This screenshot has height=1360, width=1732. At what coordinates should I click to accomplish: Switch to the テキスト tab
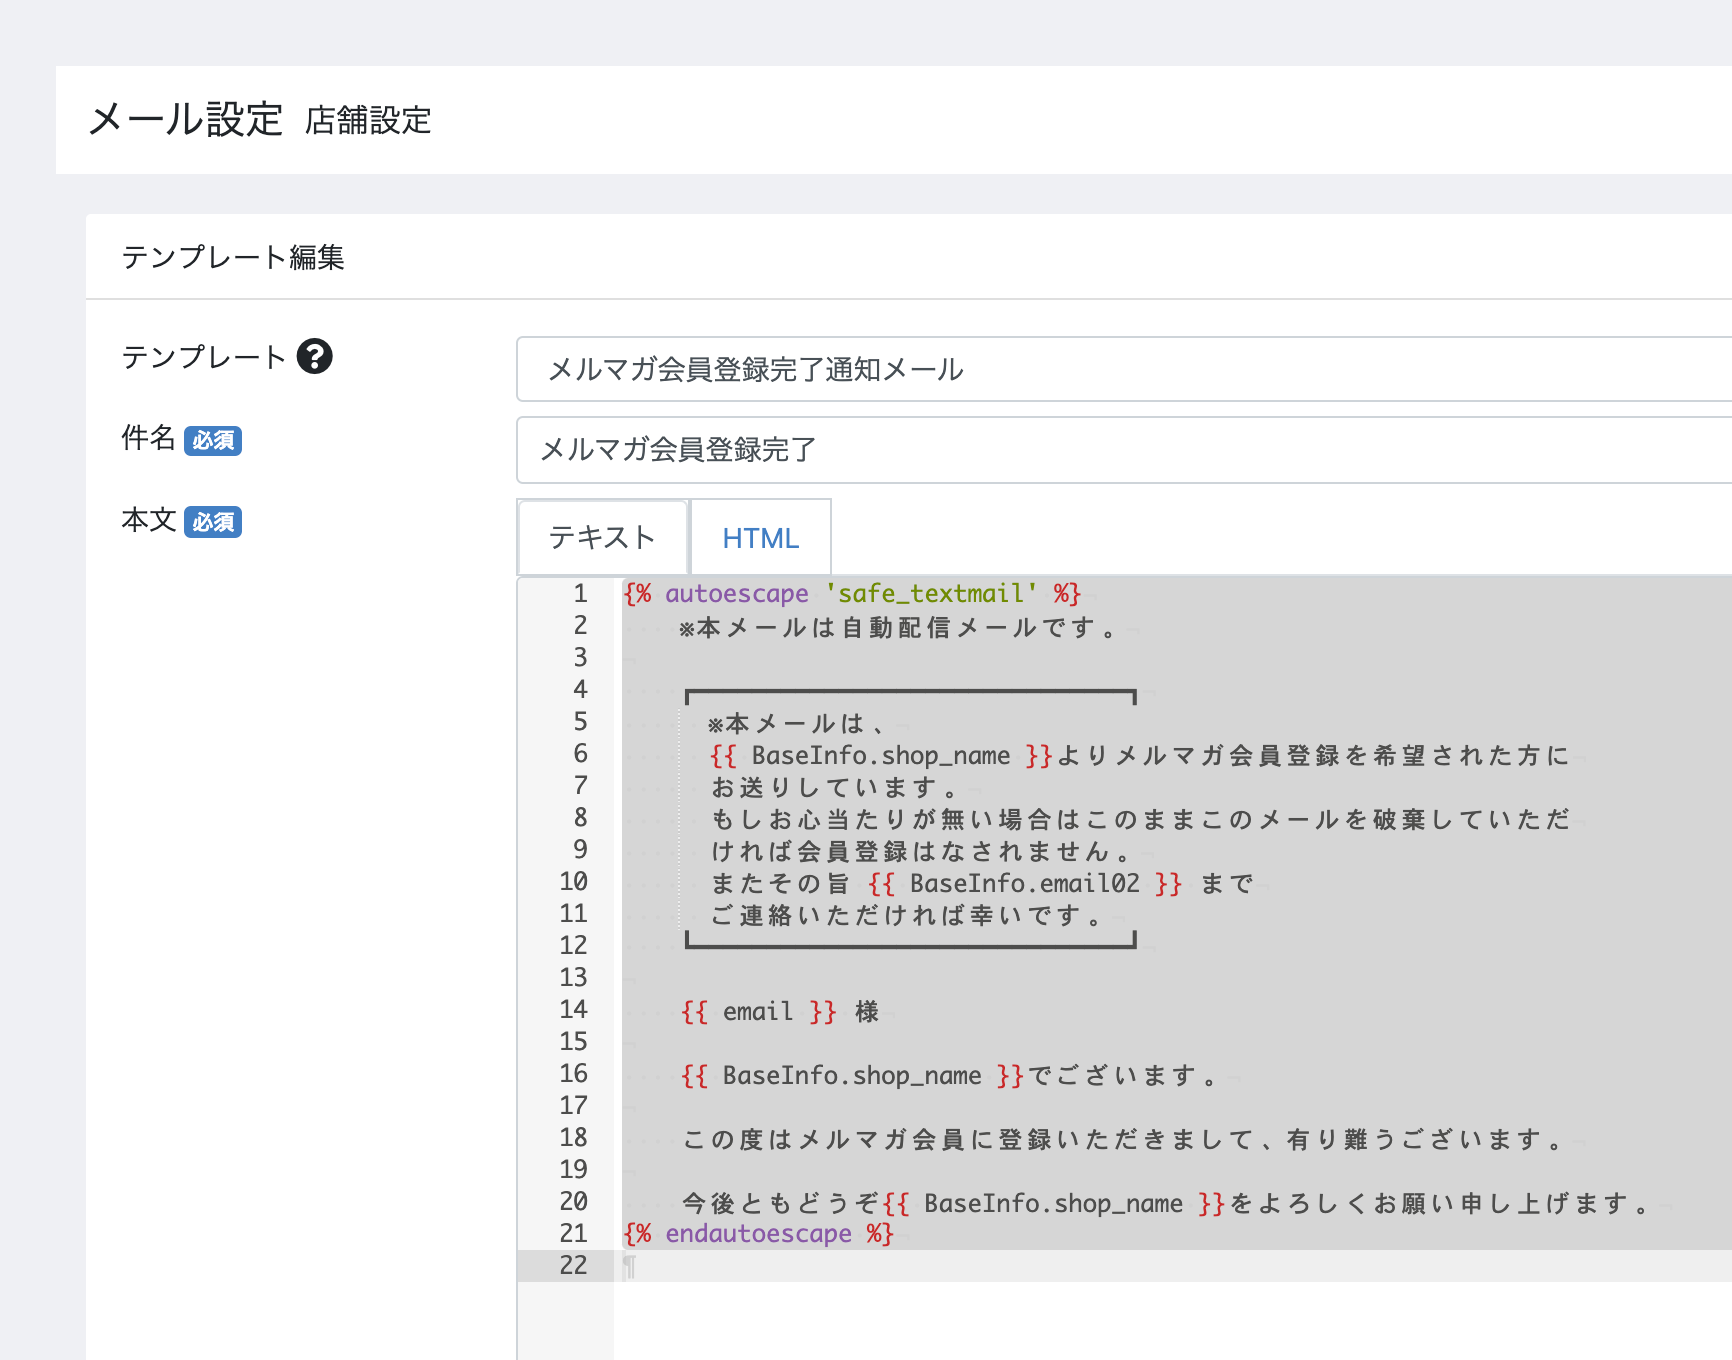602,538
